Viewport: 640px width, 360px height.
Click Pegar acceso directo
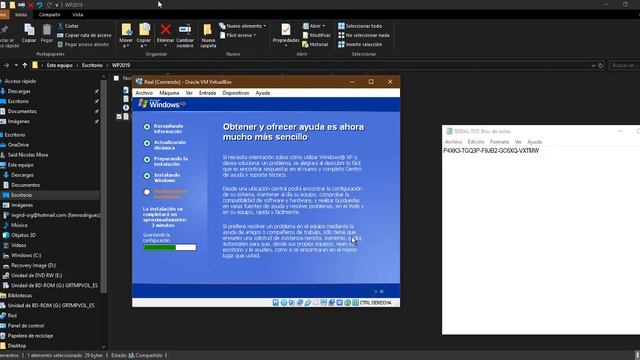click(83, 44)
